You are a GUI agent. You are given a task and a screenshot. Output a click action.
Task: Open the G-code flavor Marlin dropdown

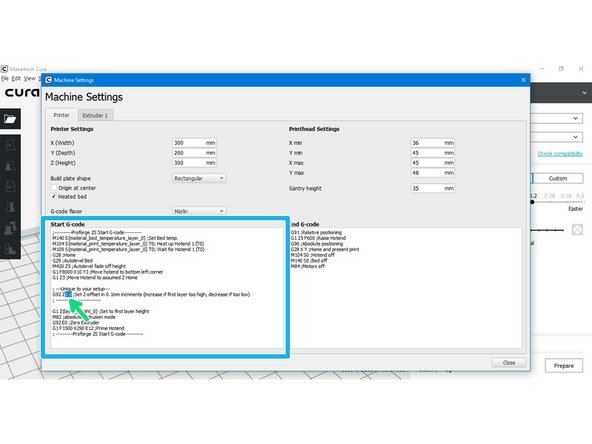tap(199, 211)
